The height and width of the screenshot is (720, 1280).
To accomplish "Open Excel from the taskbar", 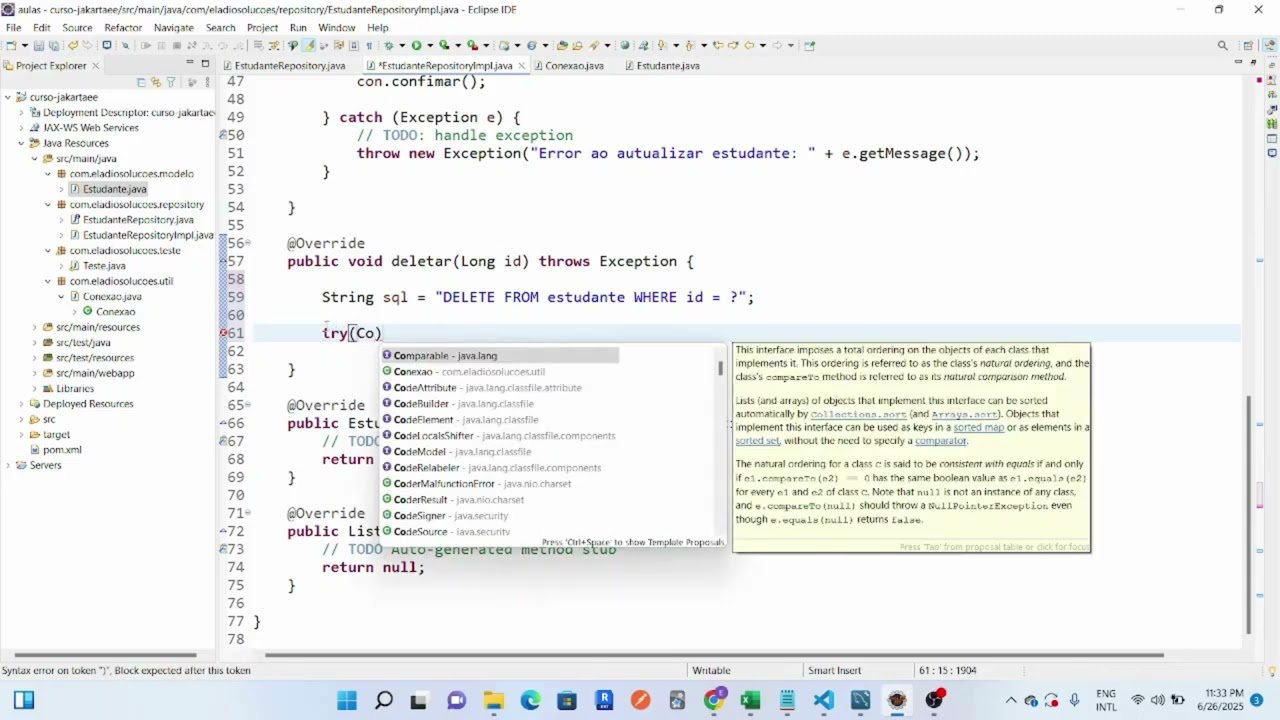I will coord(750,700).
